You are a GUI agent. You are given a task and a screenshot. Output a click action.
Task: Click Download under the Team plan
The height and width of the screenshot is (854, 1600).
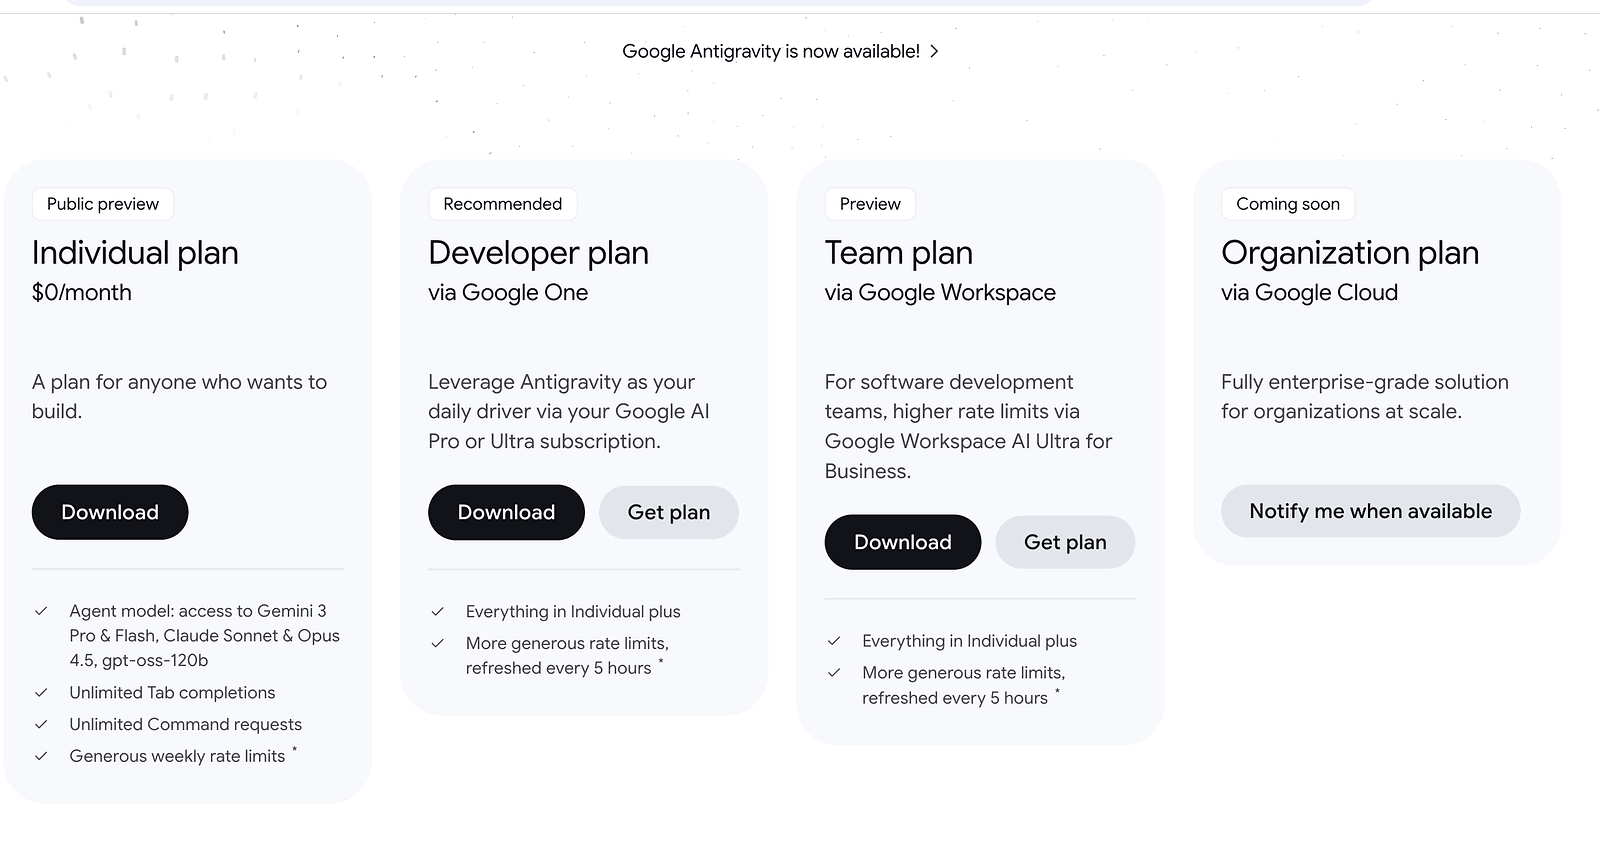(902, 542)
